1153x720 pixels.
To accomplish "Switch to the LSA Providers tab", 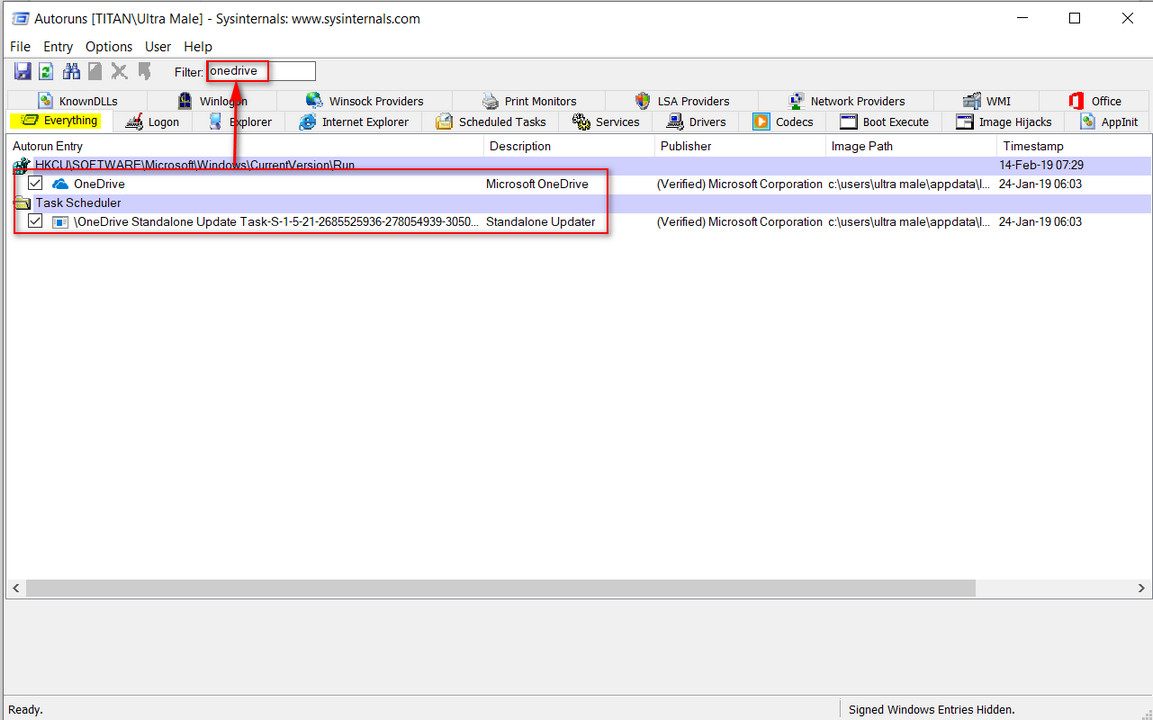I will 682,101.
